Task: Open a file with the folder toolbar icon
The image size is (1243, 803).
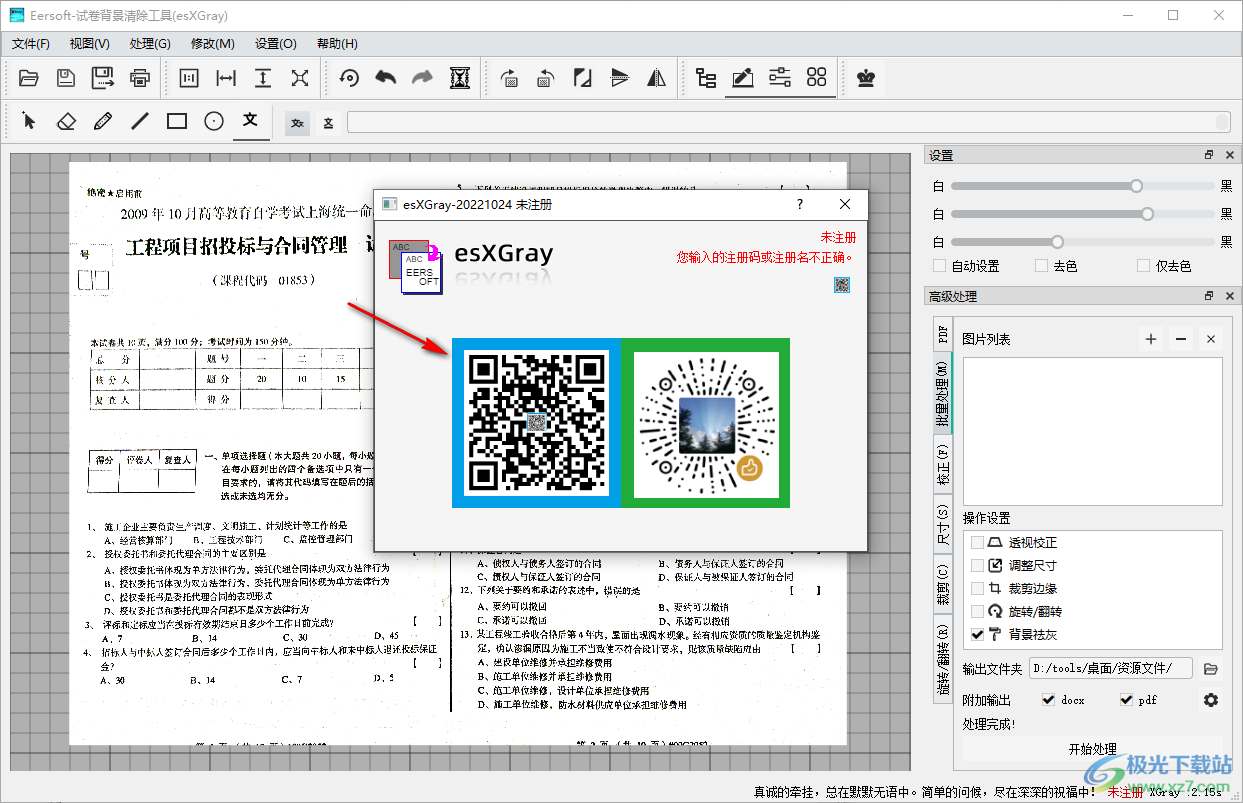Action: click(29, 77)
